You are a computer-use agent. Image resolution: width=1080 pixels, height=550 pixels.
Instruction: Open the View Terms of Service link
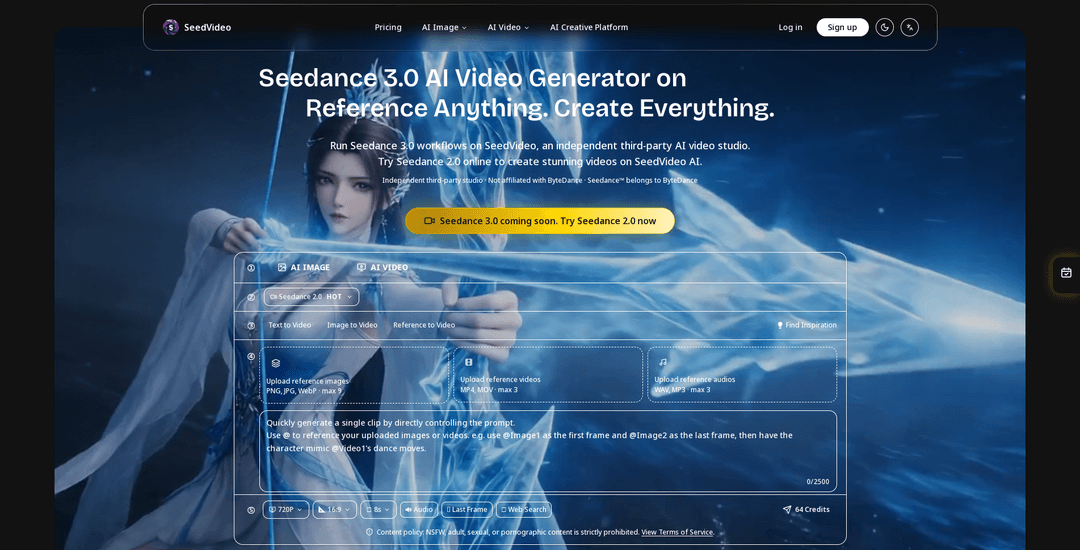pos(677,532)
